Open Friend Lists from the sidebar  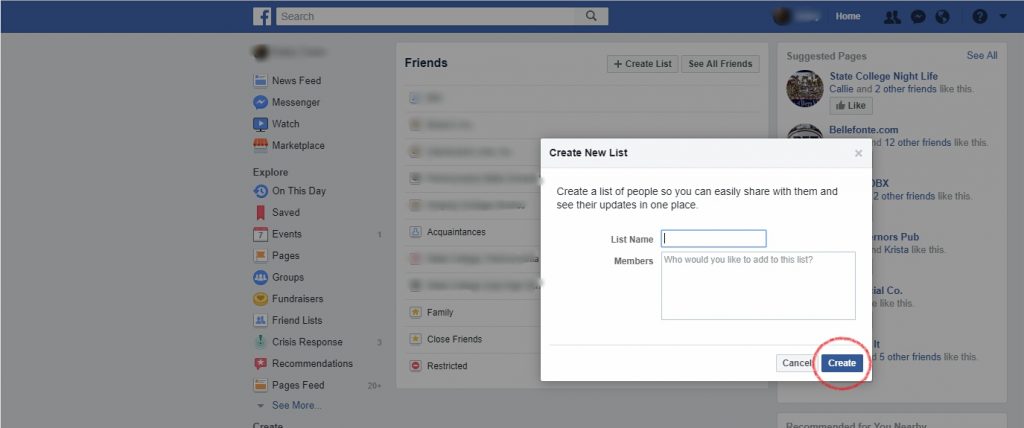pos(297,320)
